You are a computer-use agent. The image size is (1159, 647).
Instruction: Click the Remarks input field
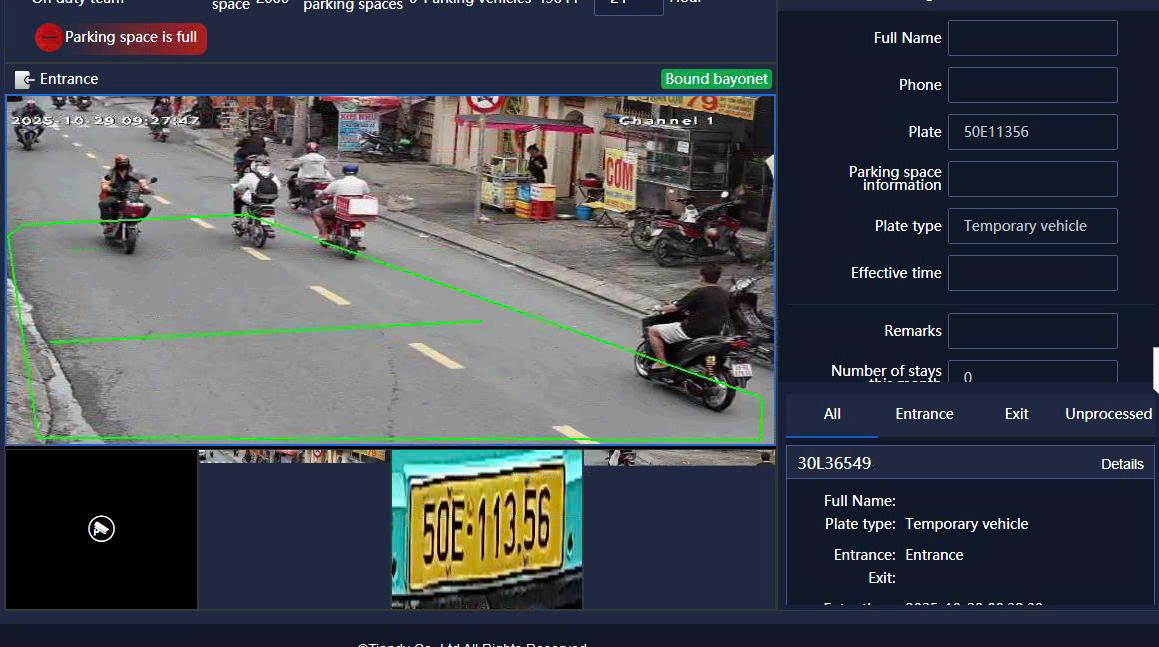[x=1032, y=330]
